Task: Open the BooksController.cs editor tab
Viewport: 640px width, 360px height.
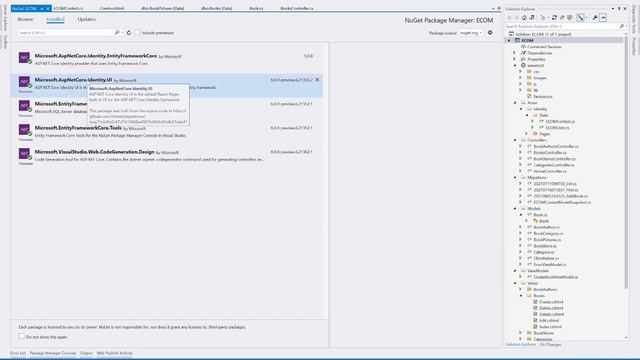Action: click(x=297, y=8)
